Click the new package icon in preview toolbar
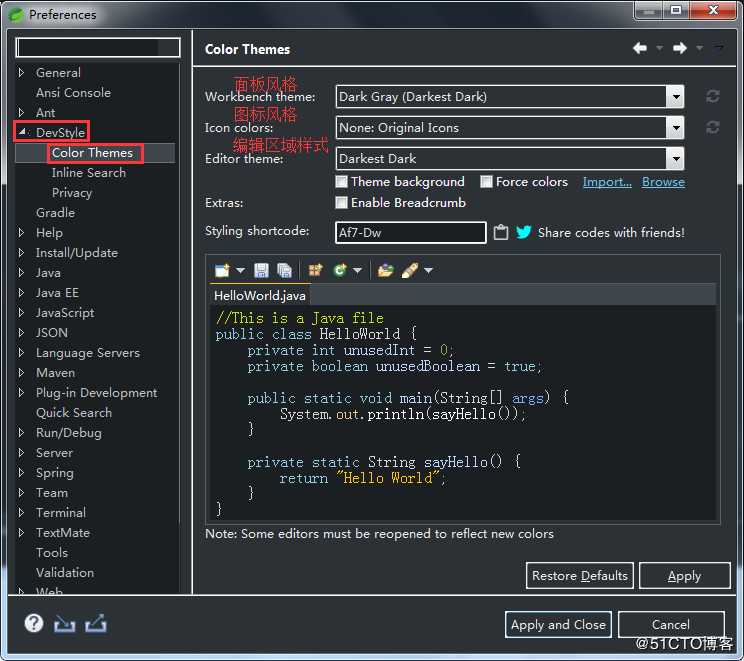Screen dimensions: 744x661 (x=316, y=270)
